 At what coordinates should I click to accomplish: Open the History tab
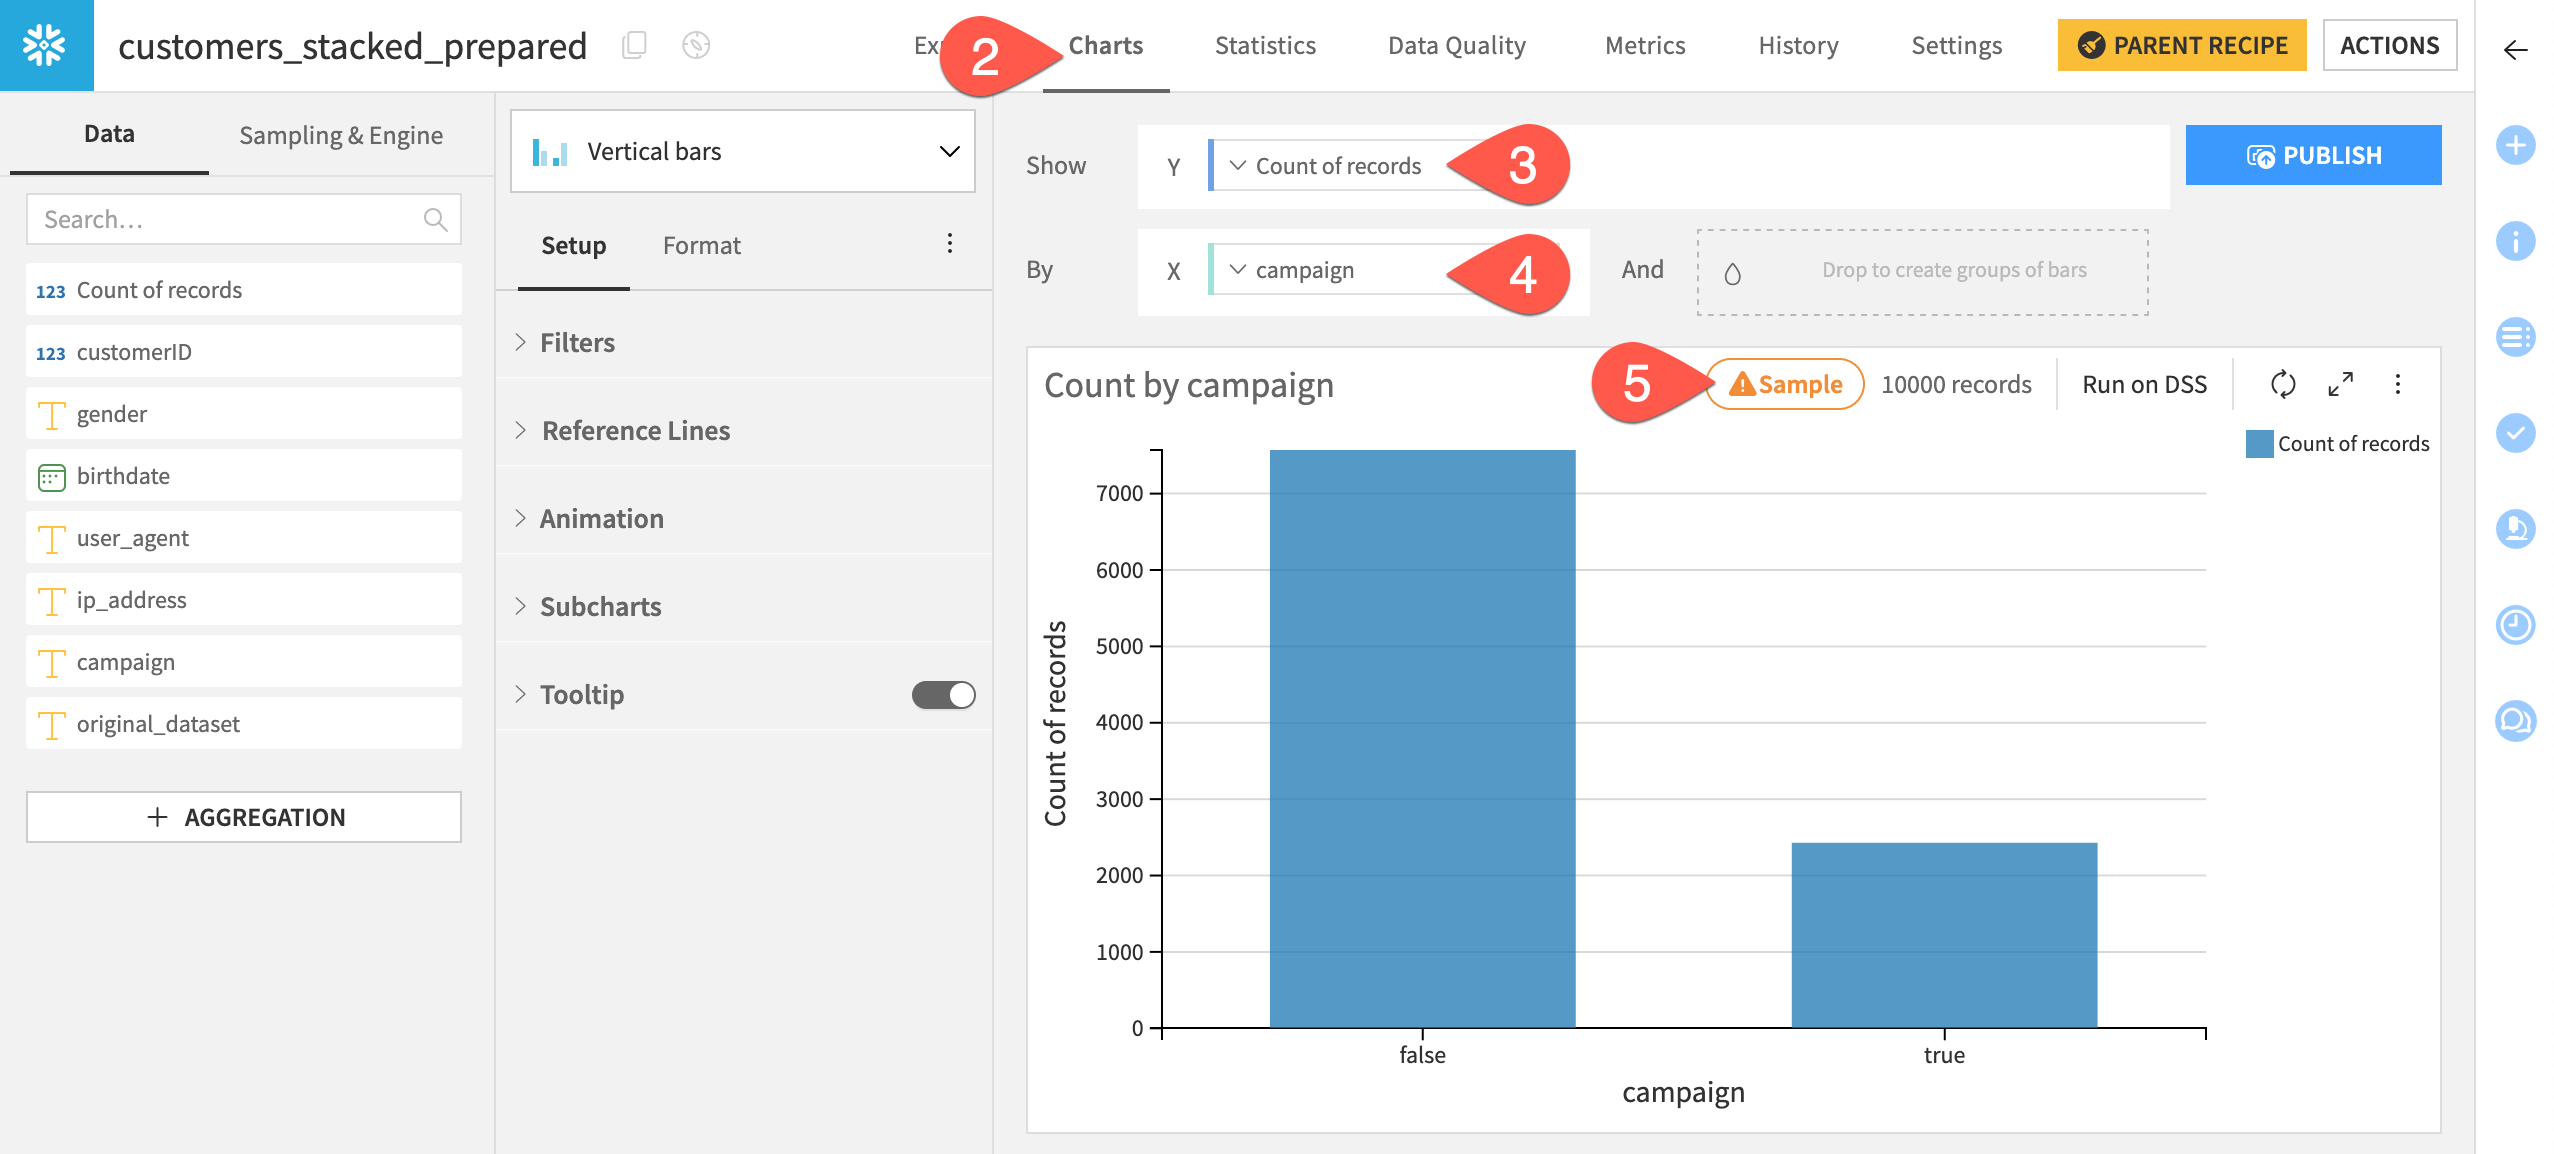1798,46
